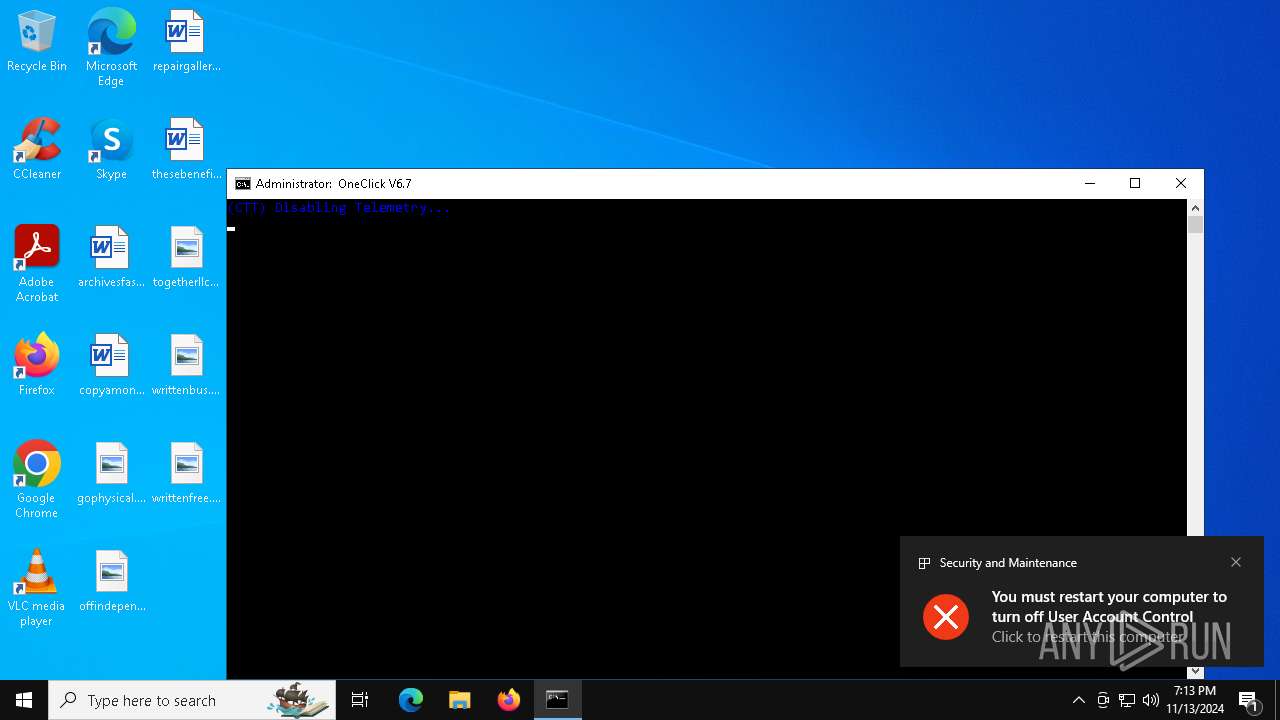
Task: Click the console scrollbar thumb
Action: coord(1195,225)
